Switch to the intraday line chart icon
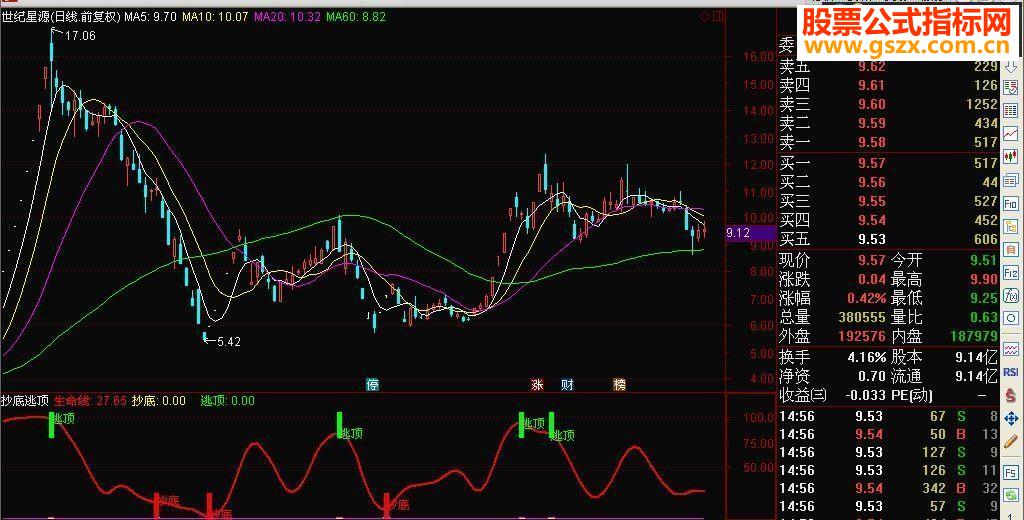1024x520 pixels. pyautogui.click(x=1011, y=133)
